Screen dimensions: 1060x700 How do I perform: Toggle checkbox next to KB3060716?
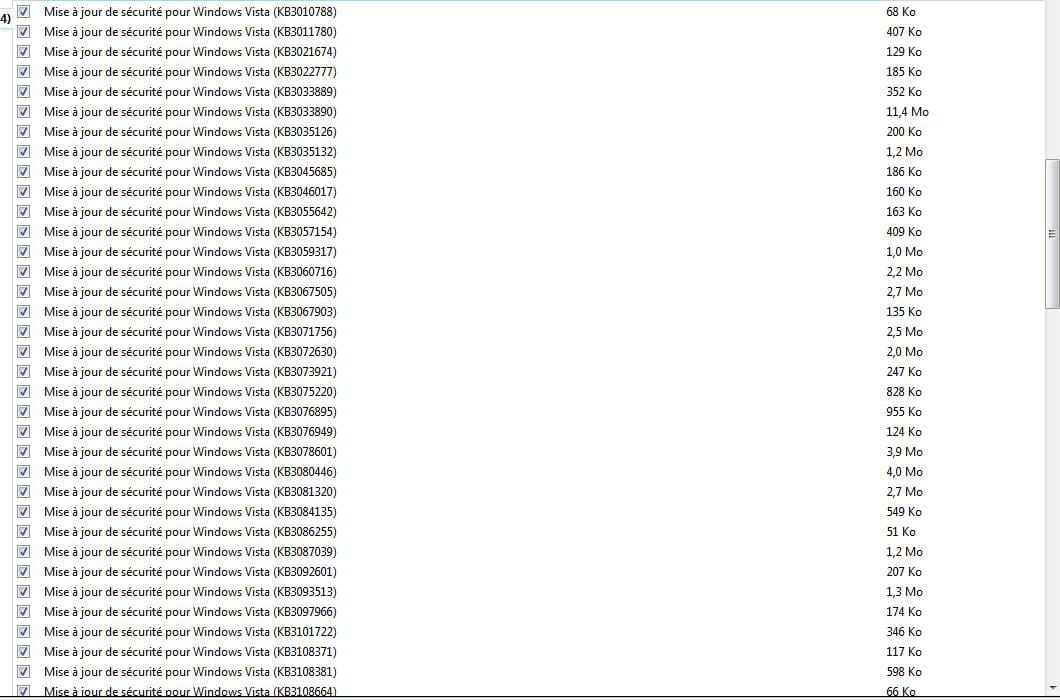[24, 272]
